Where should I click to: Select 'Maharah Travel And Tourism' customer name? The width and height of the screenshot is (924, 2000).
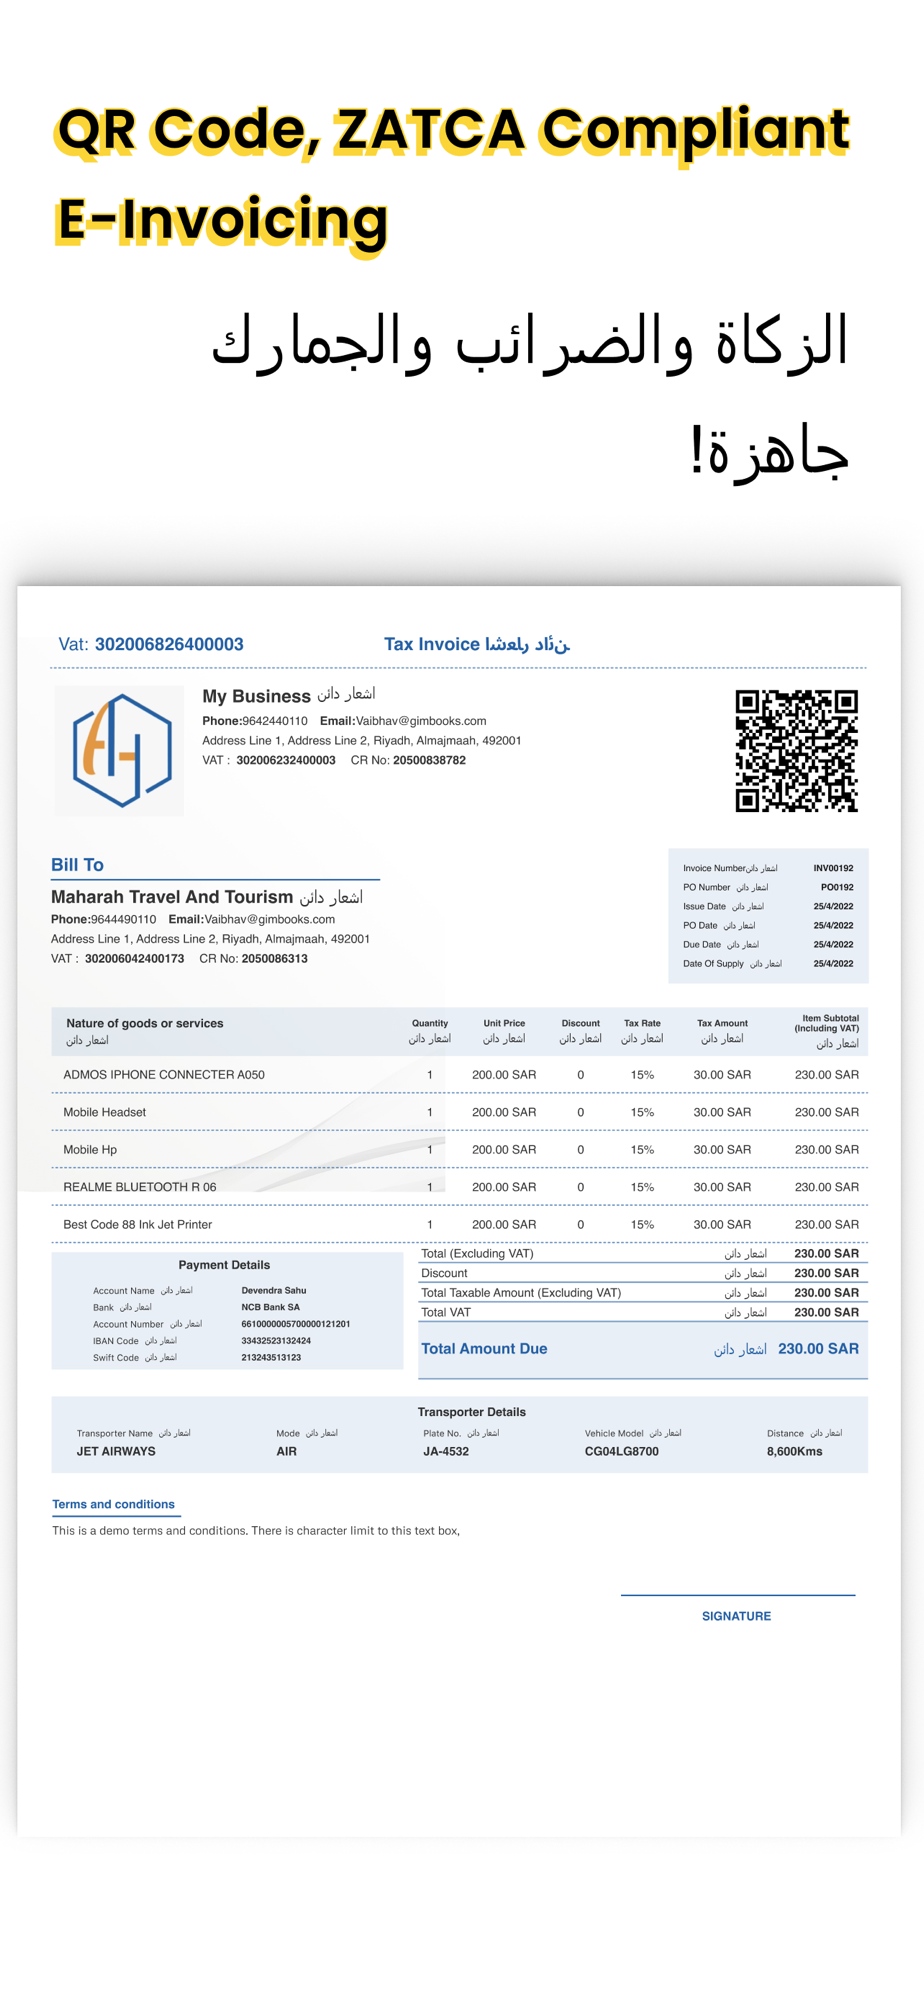point(172,897)
